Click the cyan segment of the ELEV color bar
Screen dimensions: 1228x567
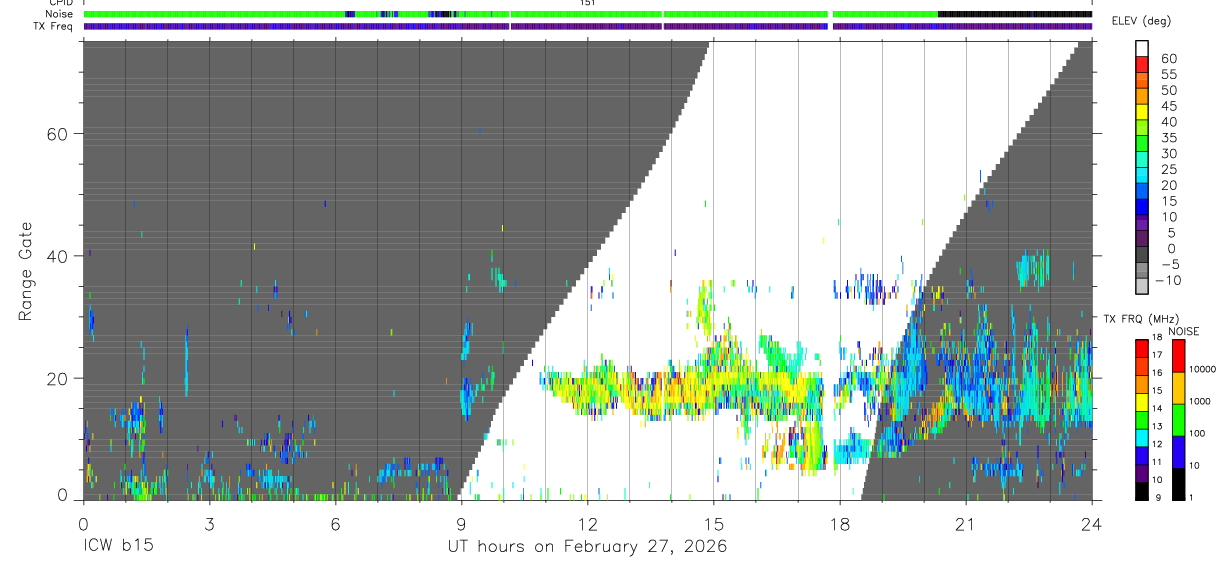click(x=1142, y=175)
